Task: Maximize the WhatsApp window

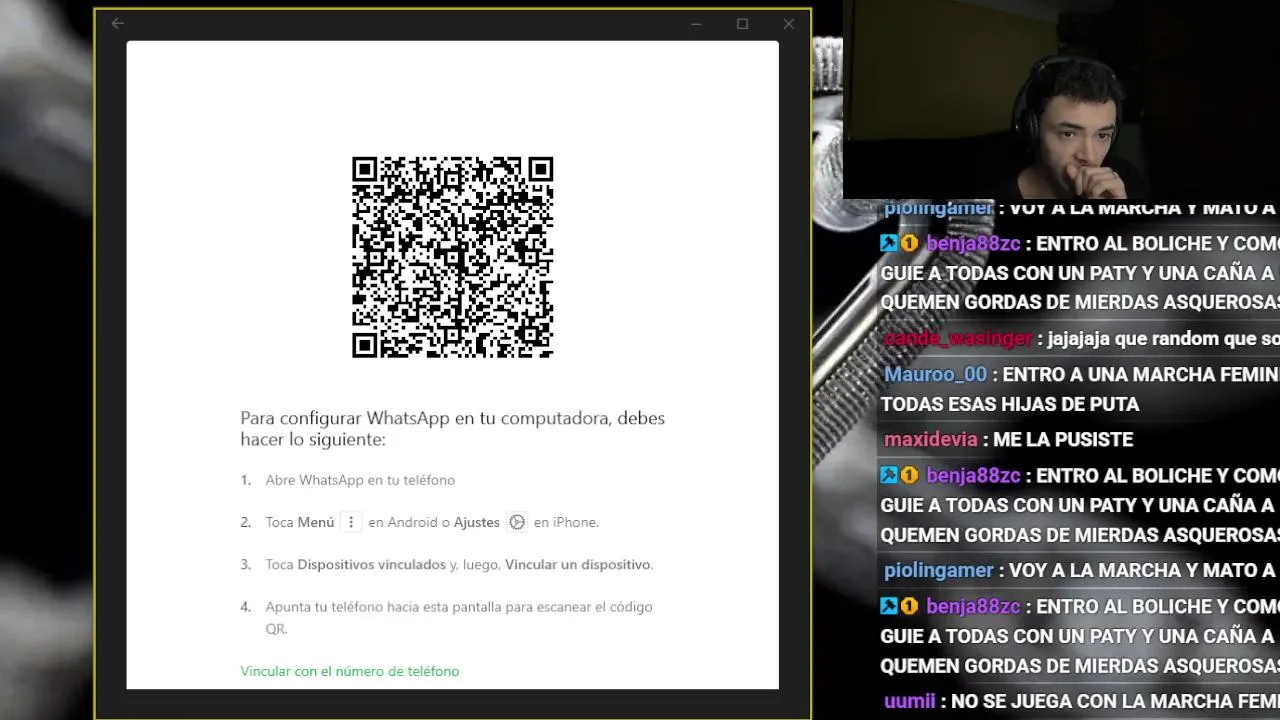Action: pos(742,24)
